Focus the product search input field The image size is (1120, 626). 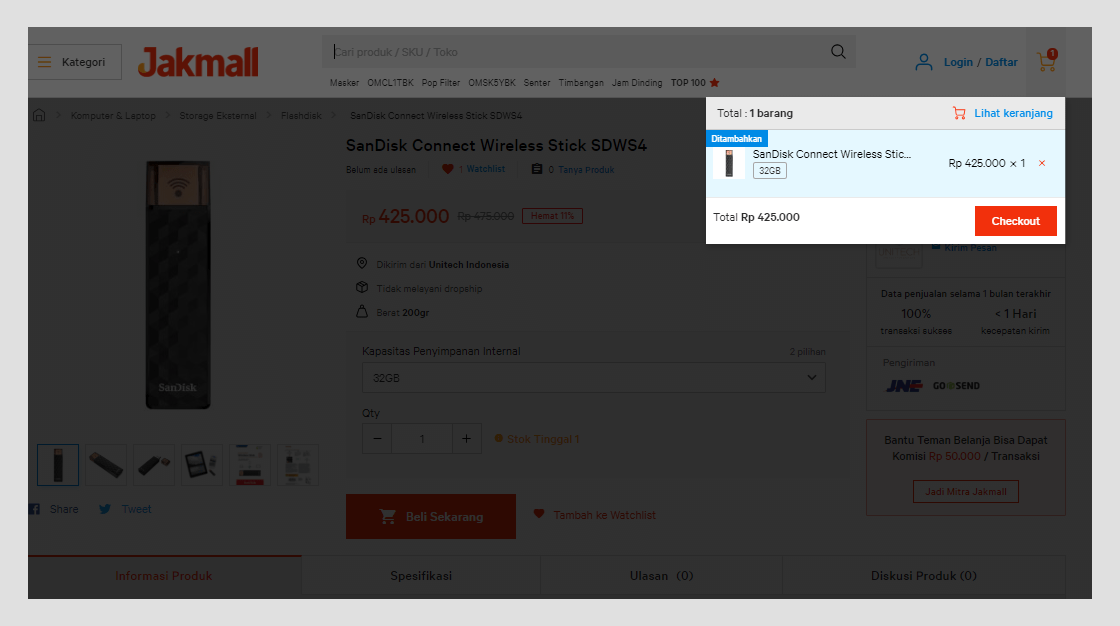pos(577,52)
